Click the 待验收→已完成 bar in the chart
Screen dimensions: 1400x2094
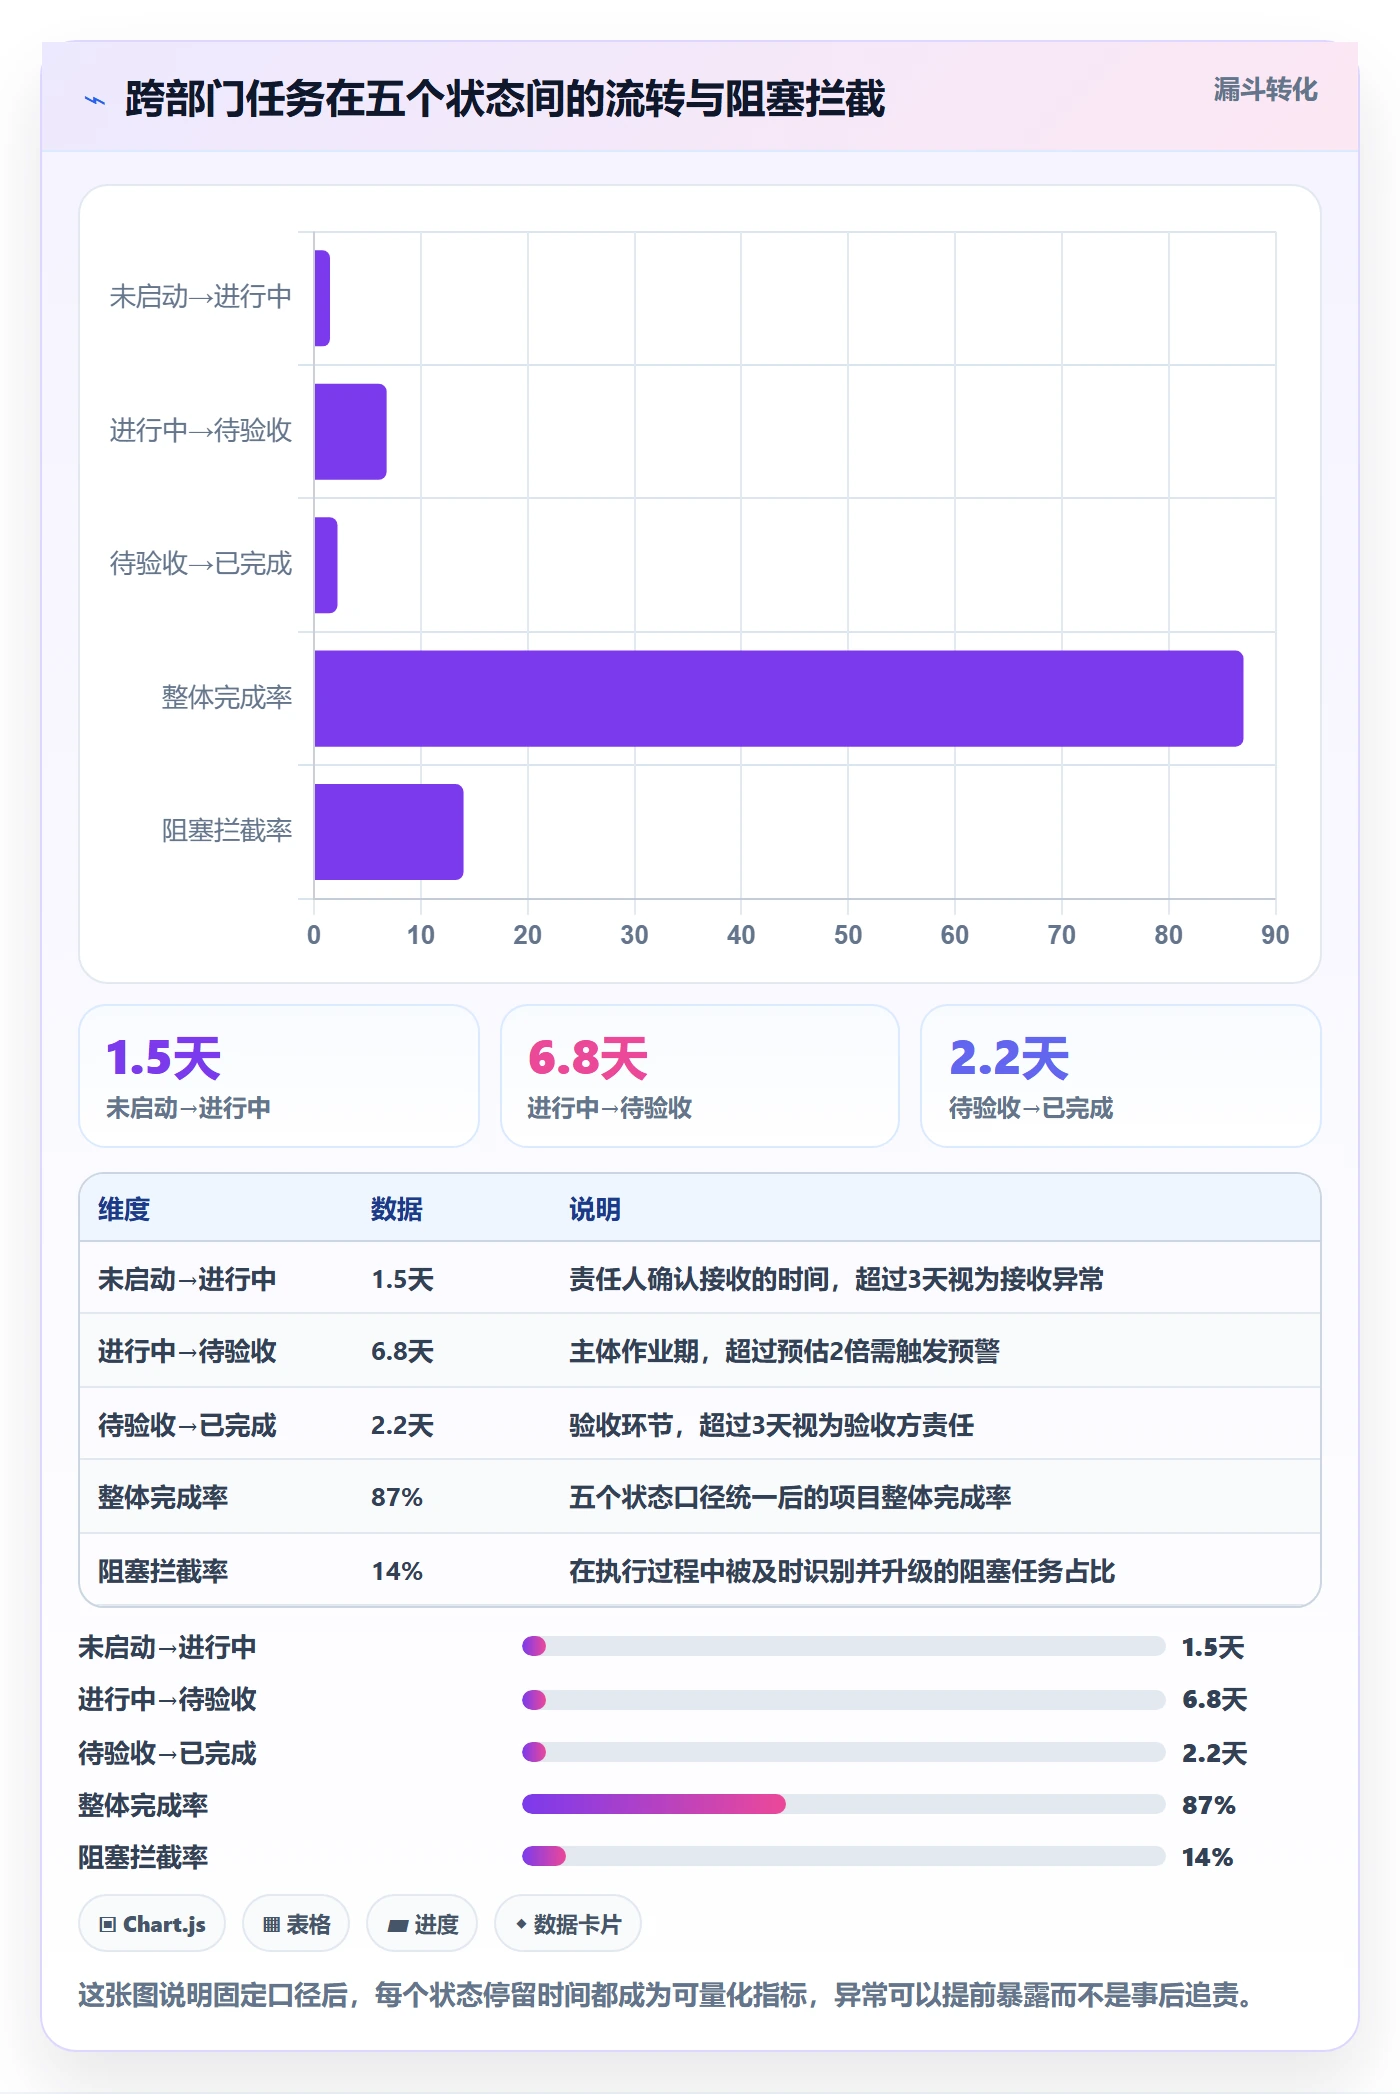(326, 565)
